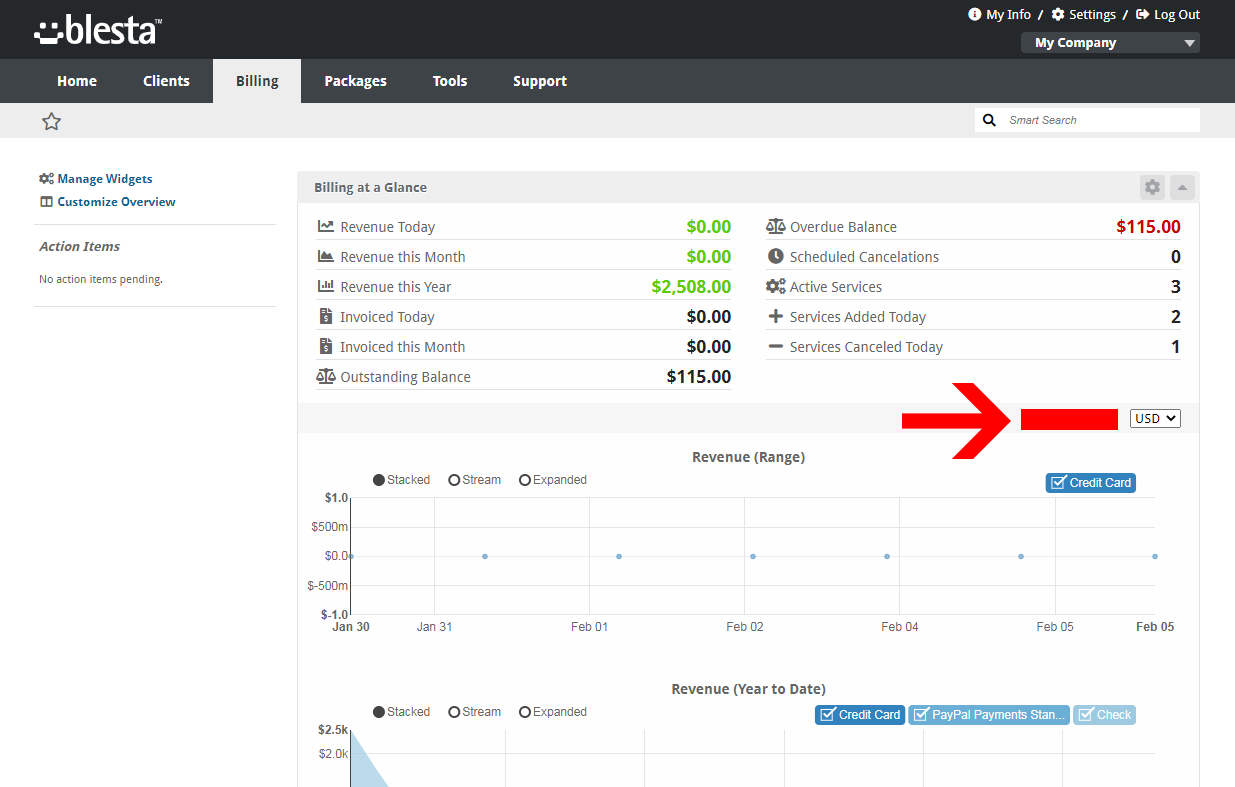Screen dimensions: 1235x787
Task: Select Expanded in Revenue (Year to Date) chart
Action: 553,712
